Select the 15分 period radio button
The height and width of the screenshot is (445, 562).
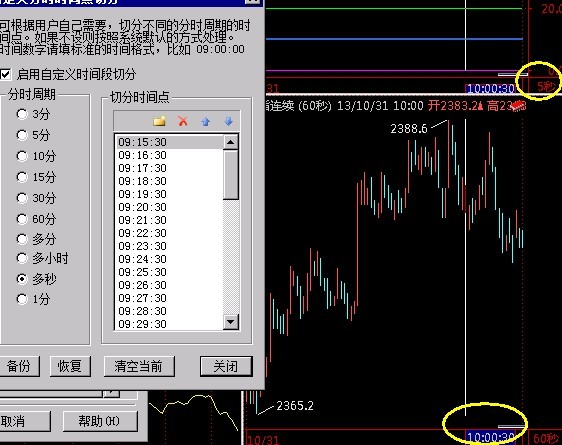point(22,177)
